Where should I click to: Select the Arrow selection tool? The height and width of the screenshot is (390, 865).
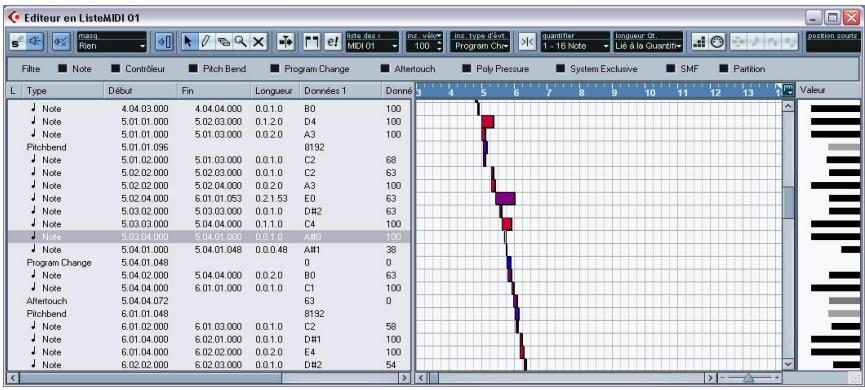point(189,42)
